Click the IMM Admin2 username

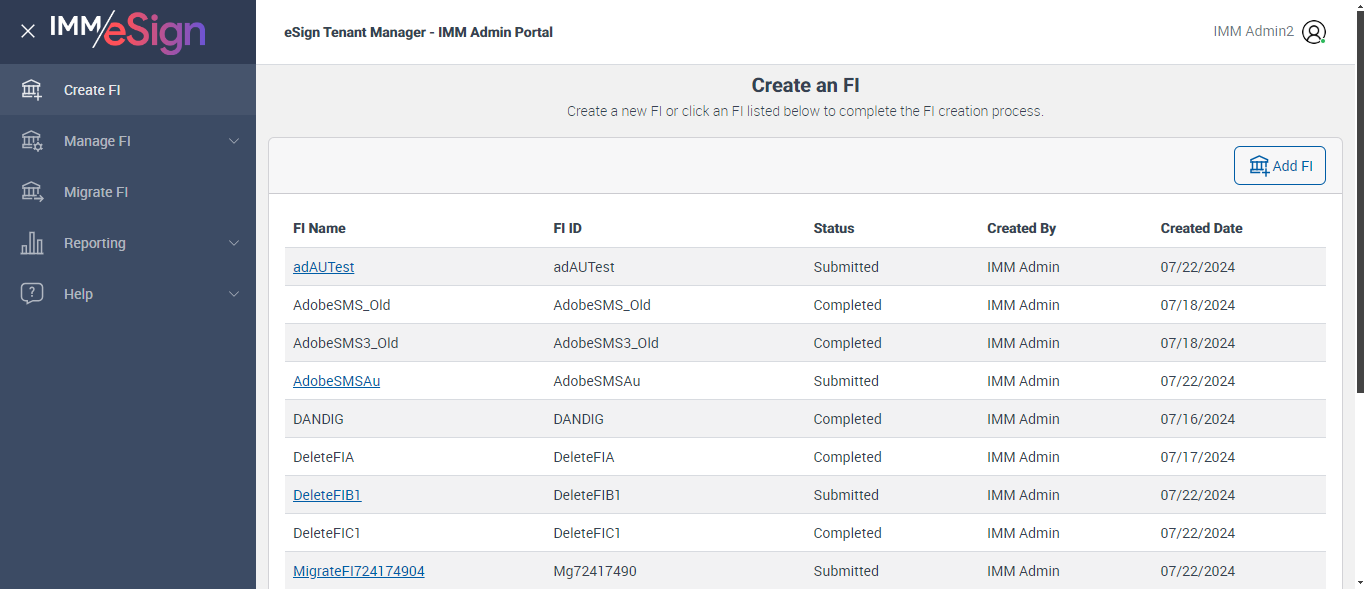[x=1253, y=32]
